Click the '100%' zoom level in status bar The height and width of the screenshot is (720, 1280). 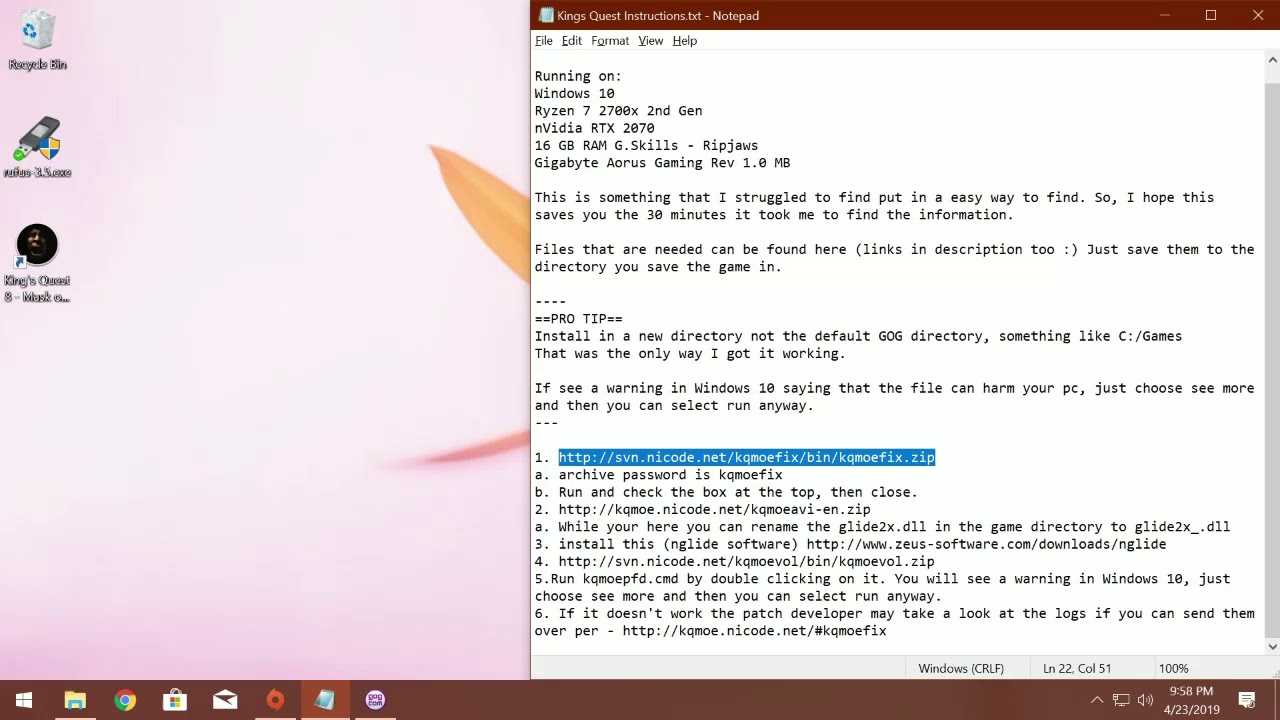[x=1174, y=668]
